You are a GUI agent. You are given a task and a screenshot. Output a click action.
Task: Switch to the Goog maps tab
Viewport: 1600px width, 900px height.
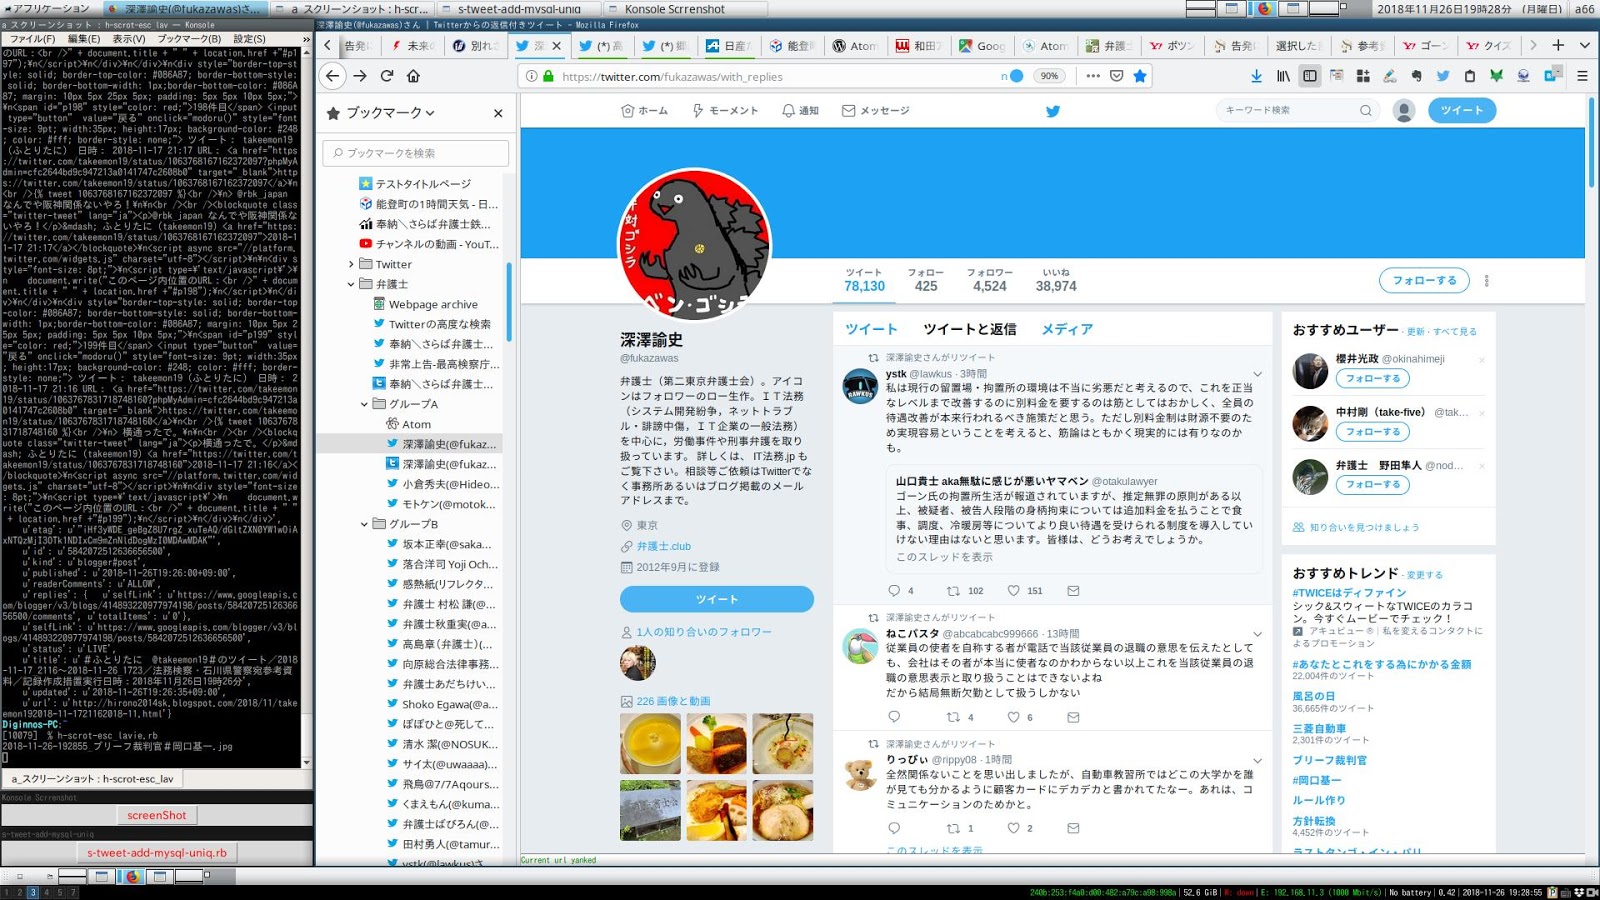(x=982, y=46)
